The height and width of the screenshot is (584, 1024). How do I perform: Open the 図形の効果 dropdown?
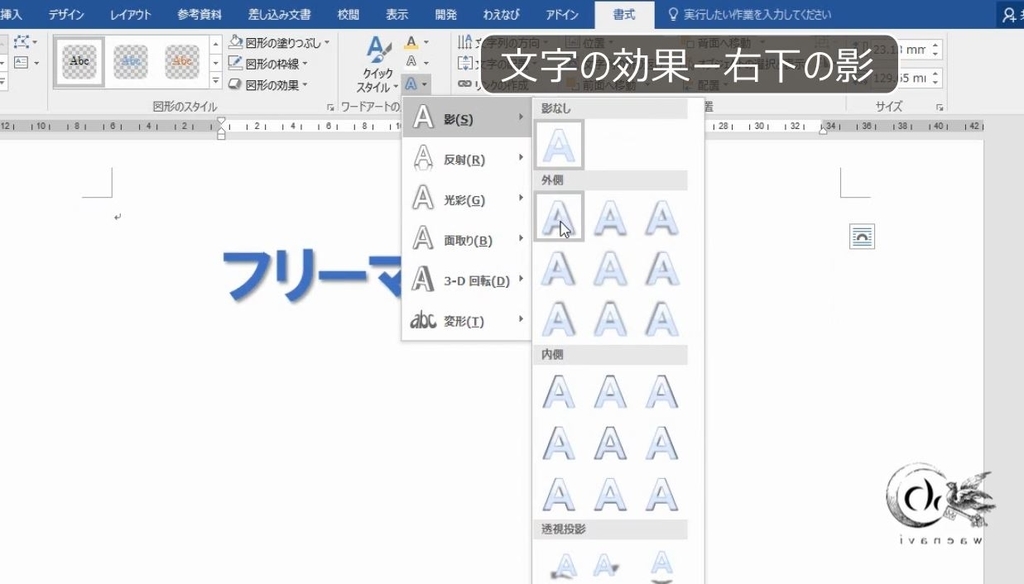268,85
